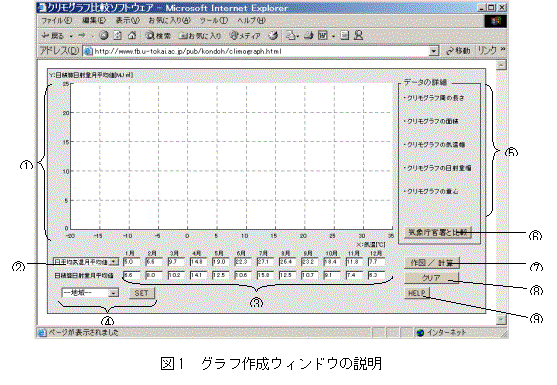The height and width of the screenshot is (385, 557).
Task: Click the IE icon in the title bar
Action: point(42,7)
